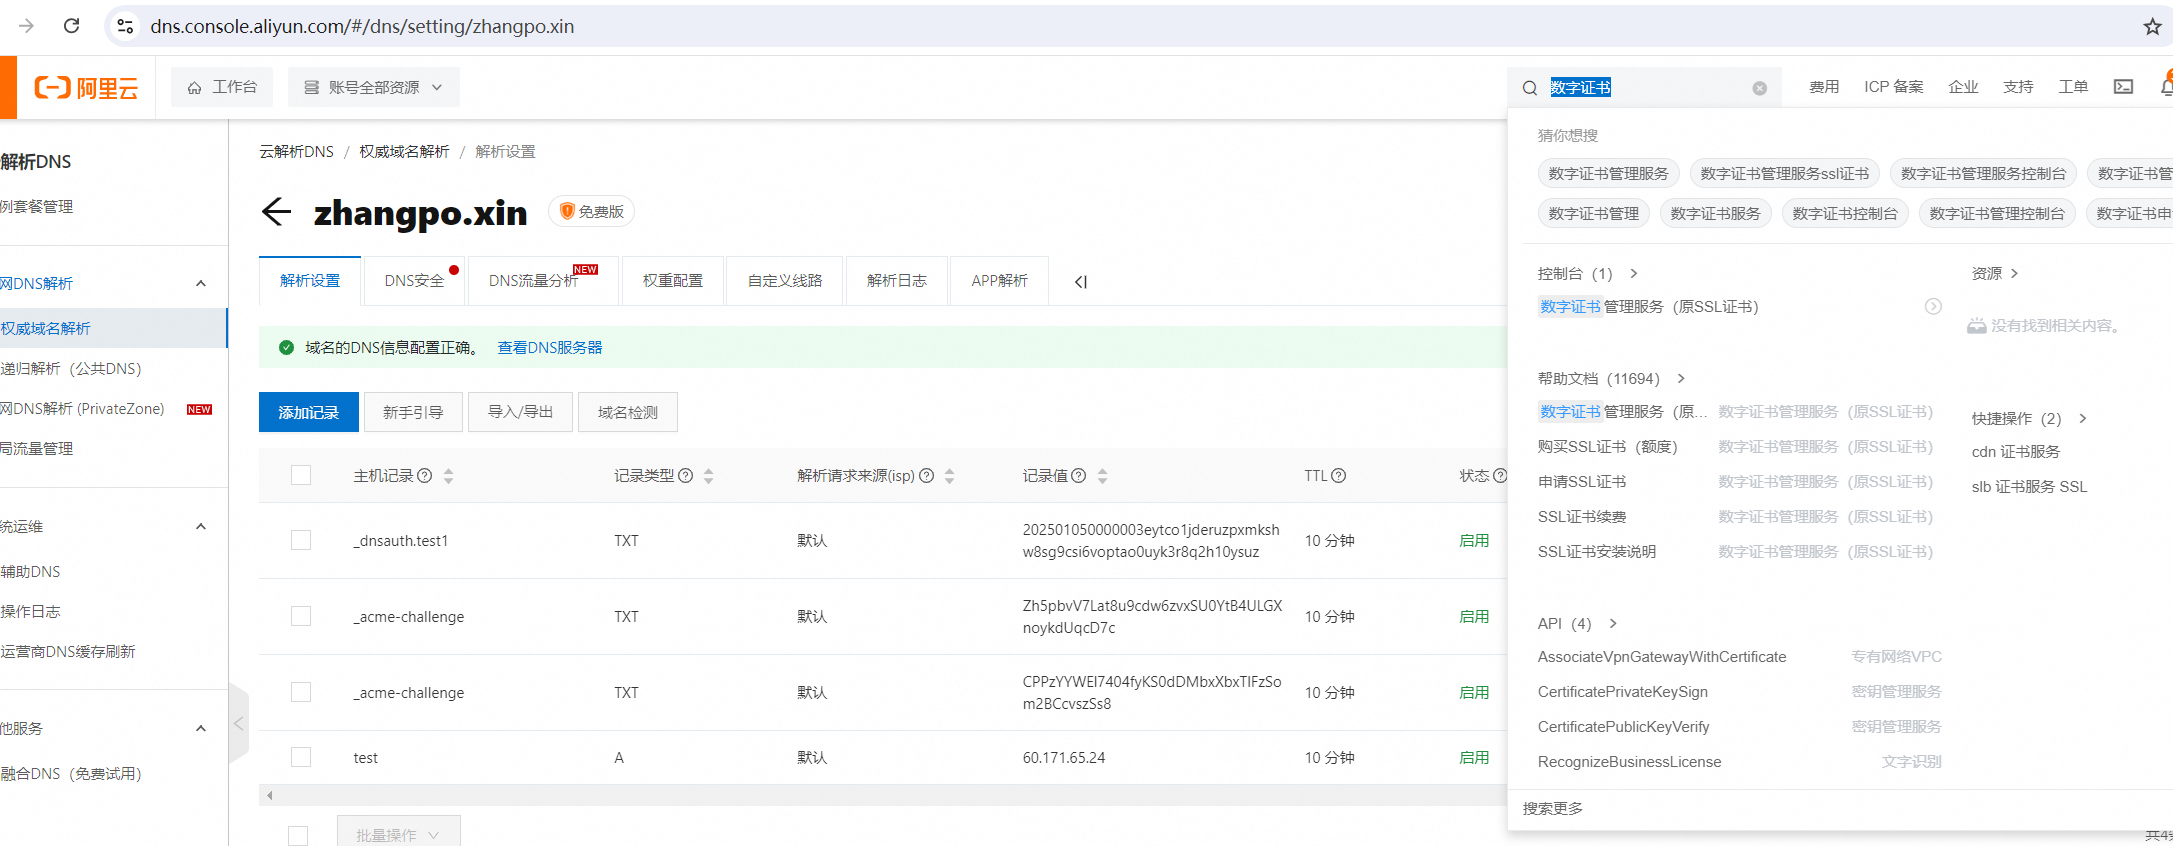2173x846 pixels.
Task: Click the 域名检测 button
Action: point(628,412)
